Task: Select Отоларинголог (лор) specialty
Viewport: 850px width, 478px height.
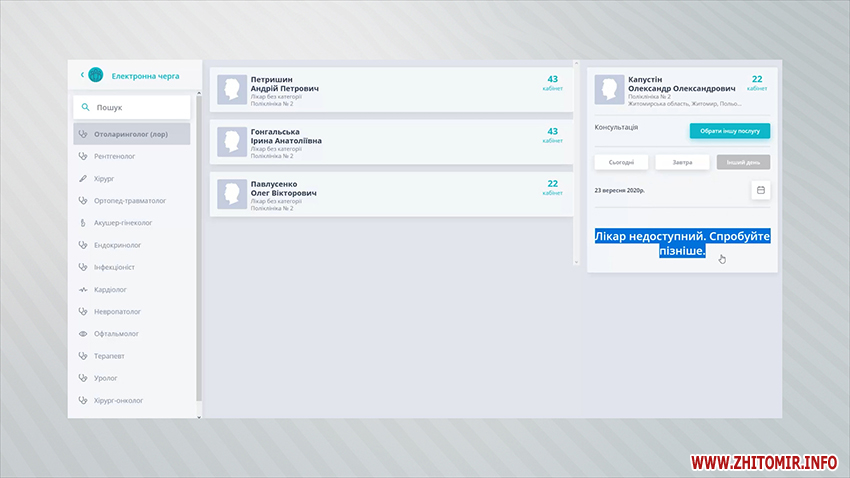Action: 132,134
